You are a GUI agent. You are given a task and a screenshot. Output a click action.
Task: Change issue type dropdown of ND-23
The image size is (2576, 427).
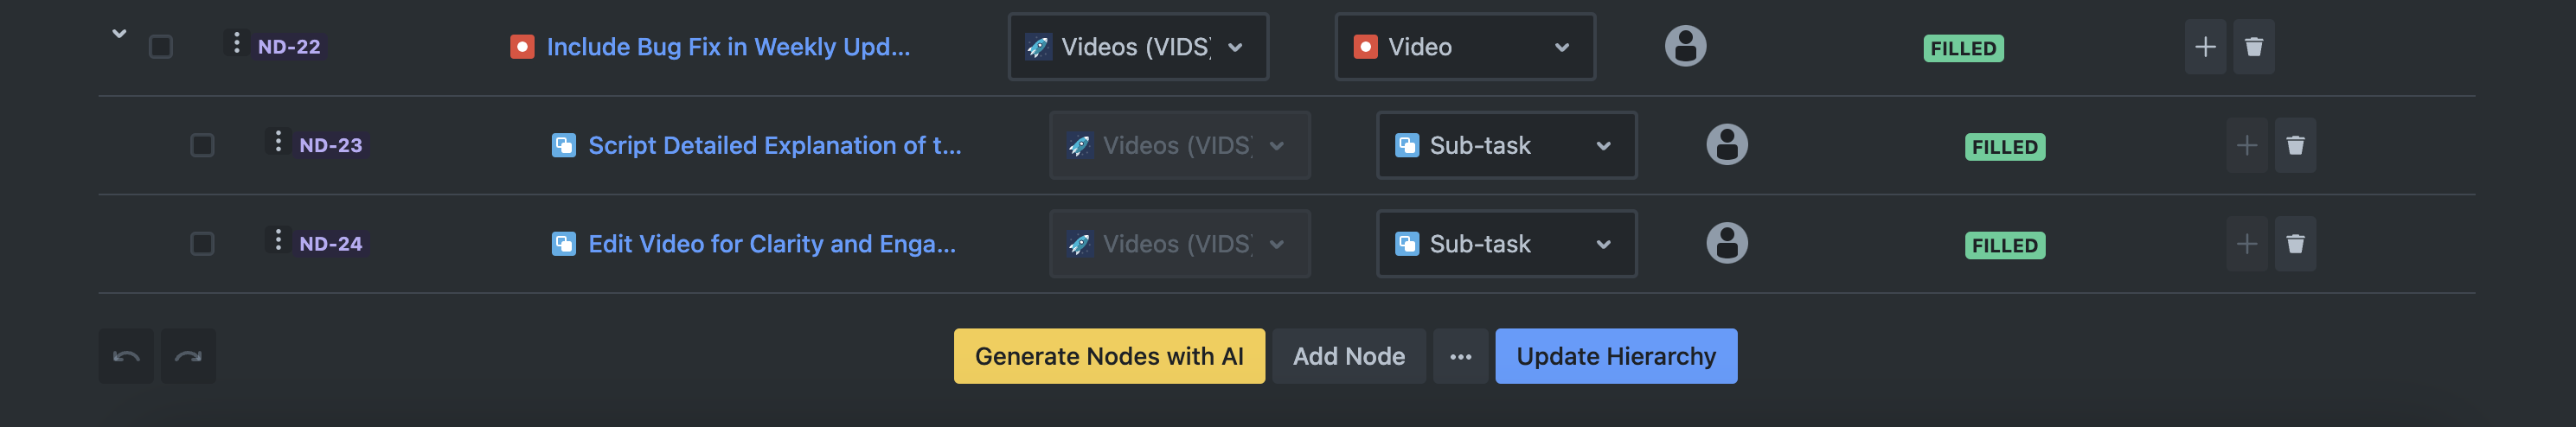click(1505, 146)
